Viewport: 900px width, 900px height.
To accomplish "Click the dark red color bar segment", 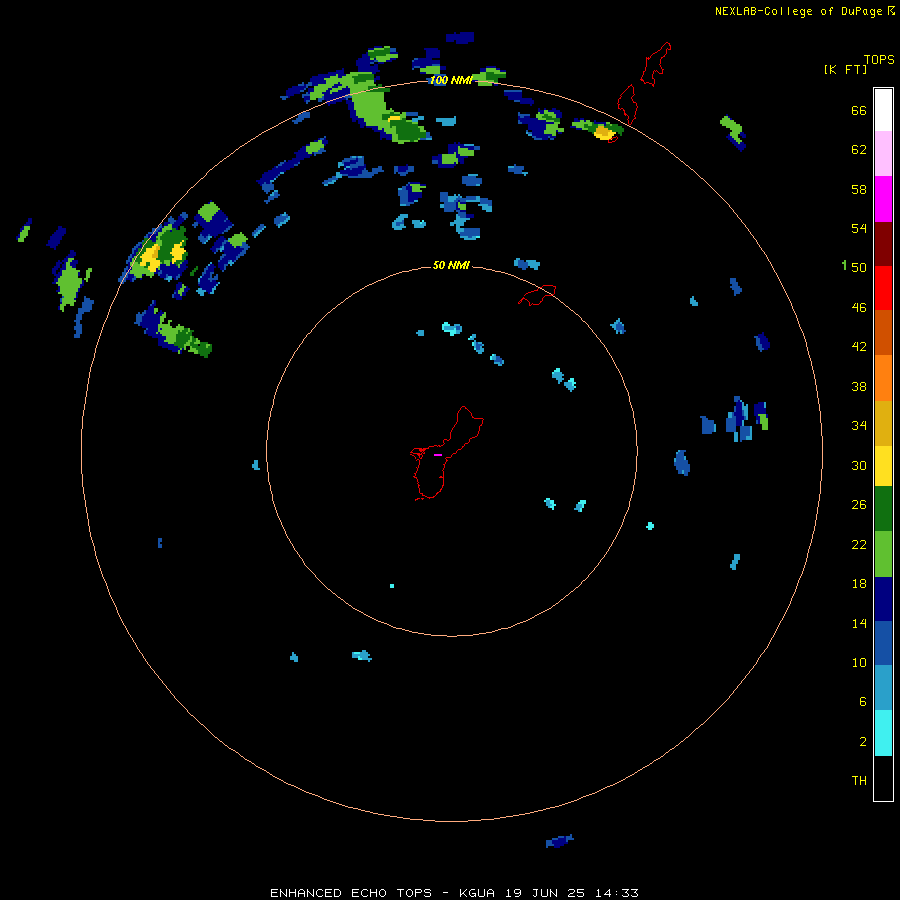I will pyautogui.click(x=883, y=244).
